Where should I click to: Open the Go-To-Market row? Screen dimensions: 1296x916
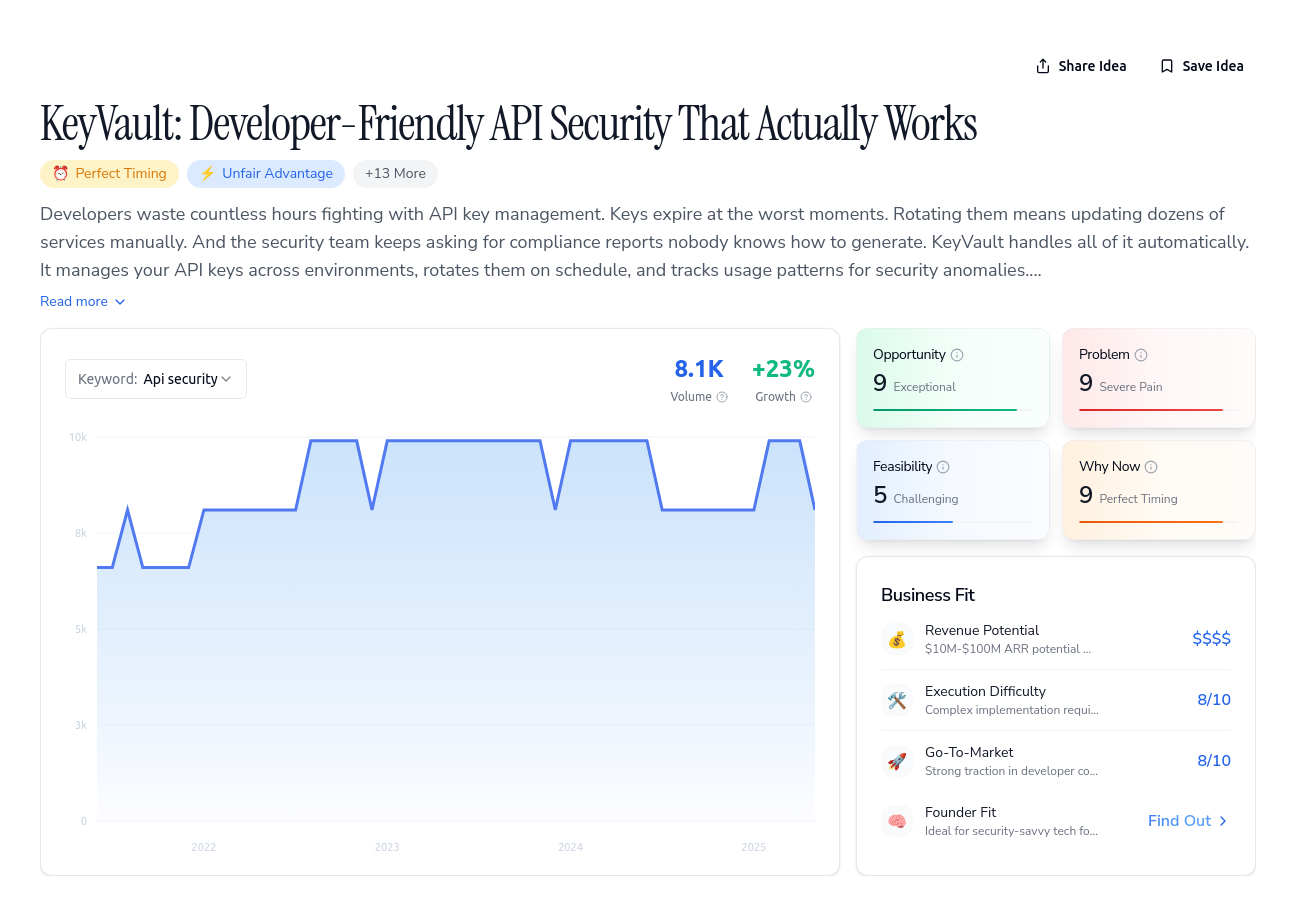coord(1056,761)
